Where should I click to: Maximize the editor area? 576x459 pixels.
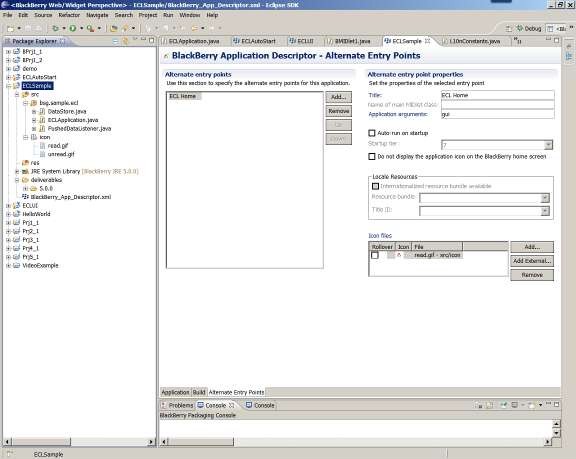(x=557, y=40)
